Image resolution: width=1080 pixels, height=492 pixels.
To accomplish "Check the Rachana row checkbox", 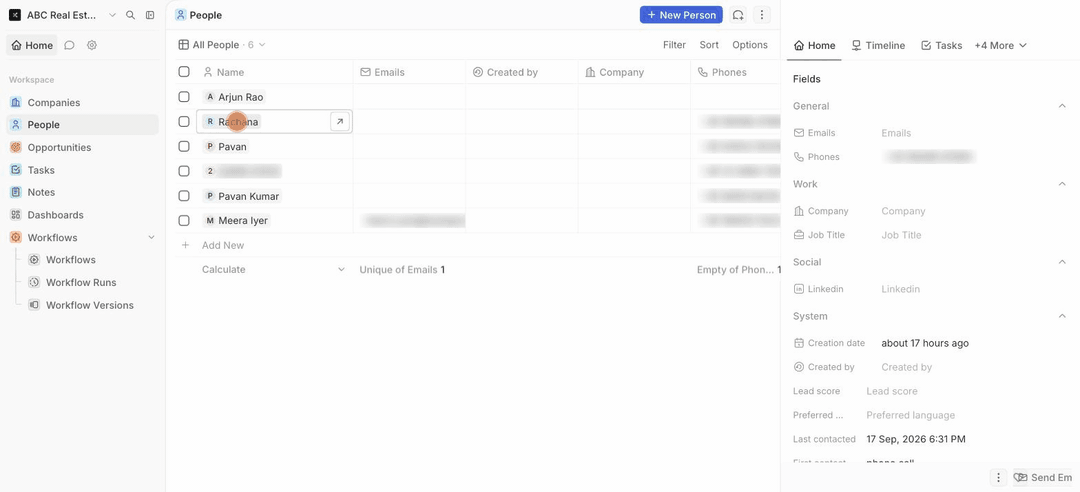I will coord(184,121).
